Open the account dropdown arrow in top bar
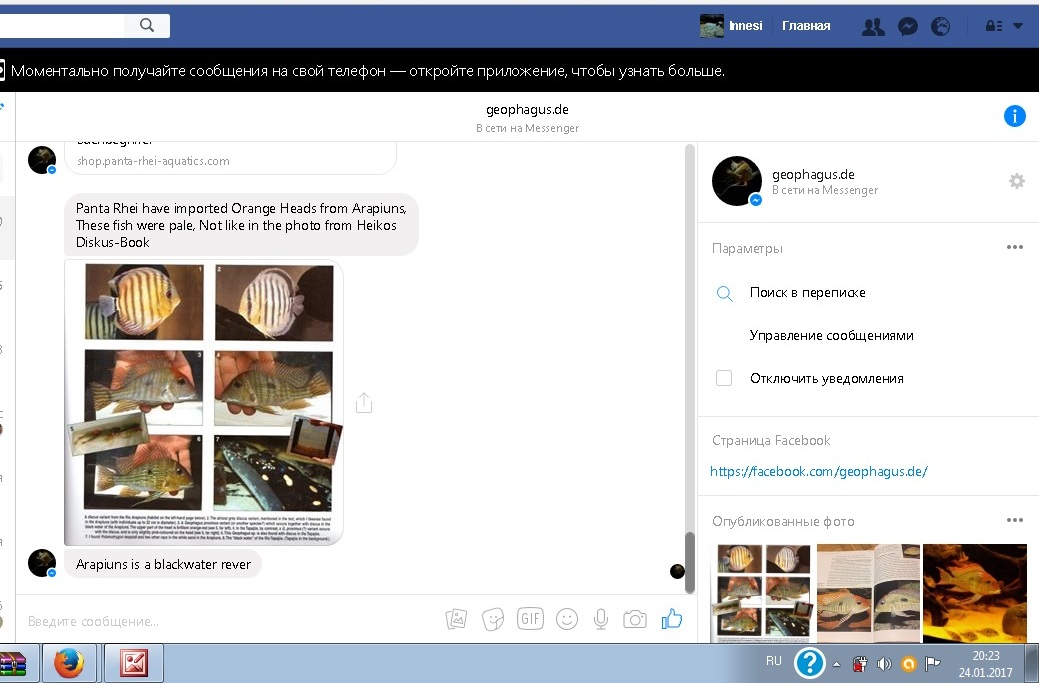 [1018, 27]
